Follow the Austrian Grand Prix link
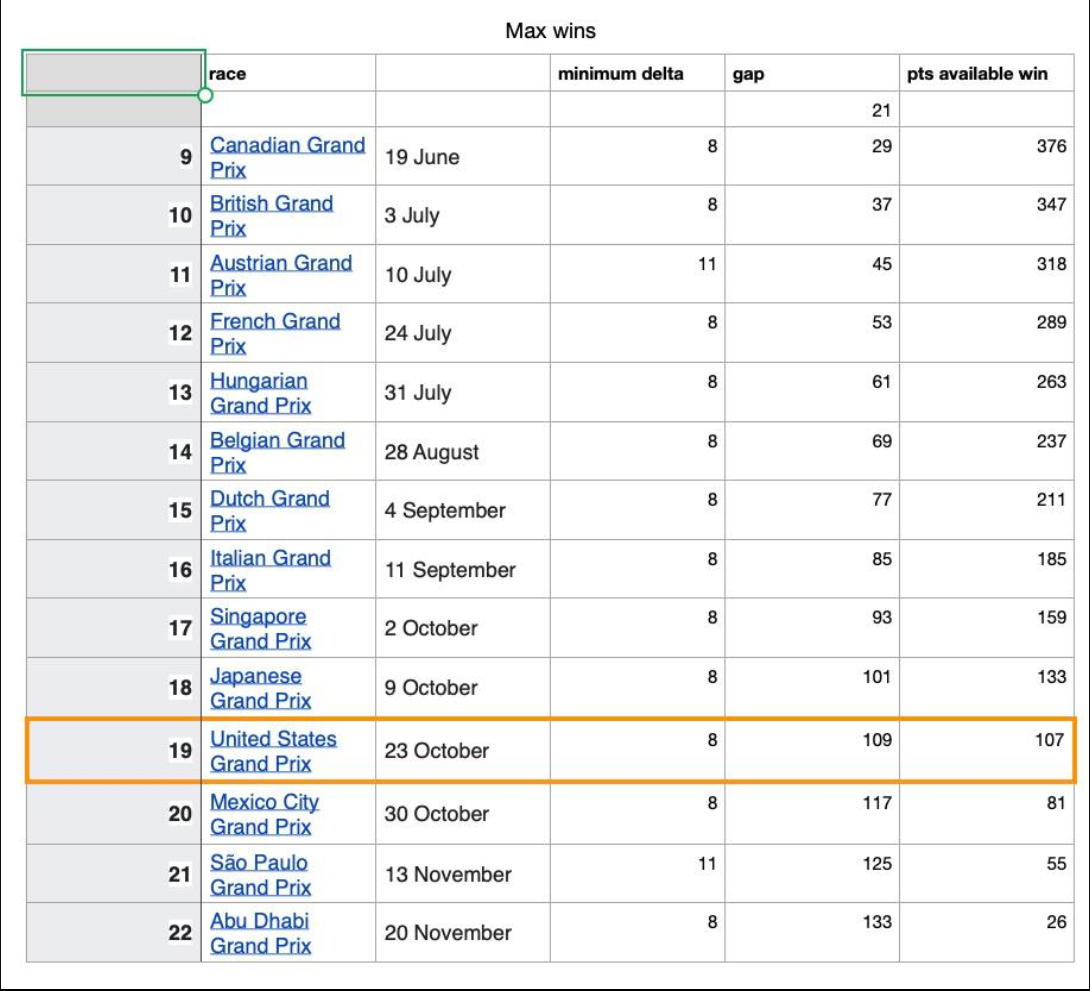1090x991 pixels. (x=281, y=275)
